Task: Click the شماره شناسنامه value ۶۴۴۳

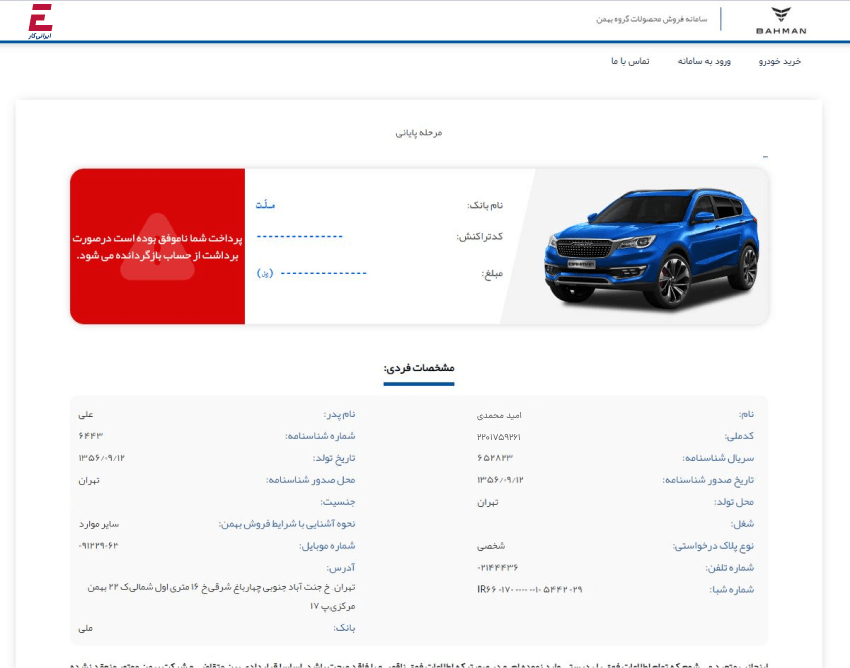Action: pos(91,436)
